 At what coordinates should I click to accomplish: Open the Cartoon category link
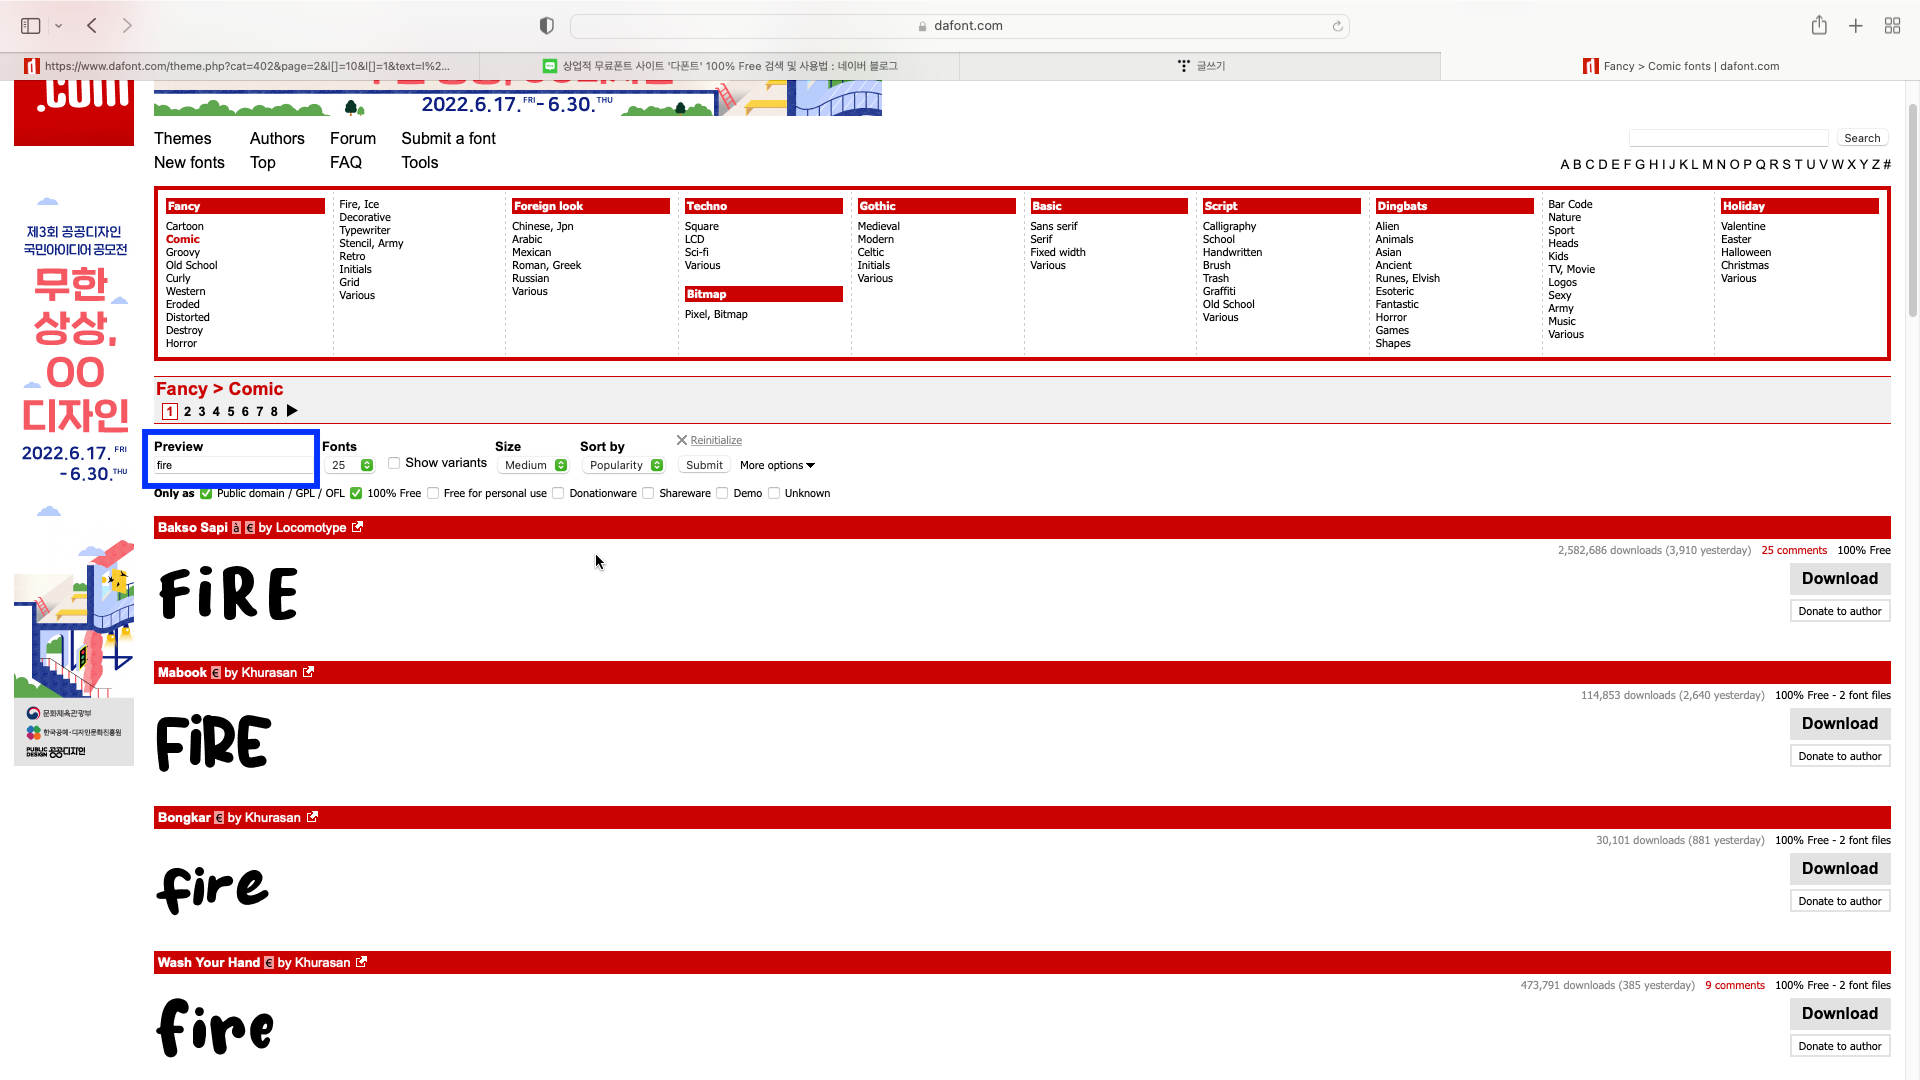184,226
